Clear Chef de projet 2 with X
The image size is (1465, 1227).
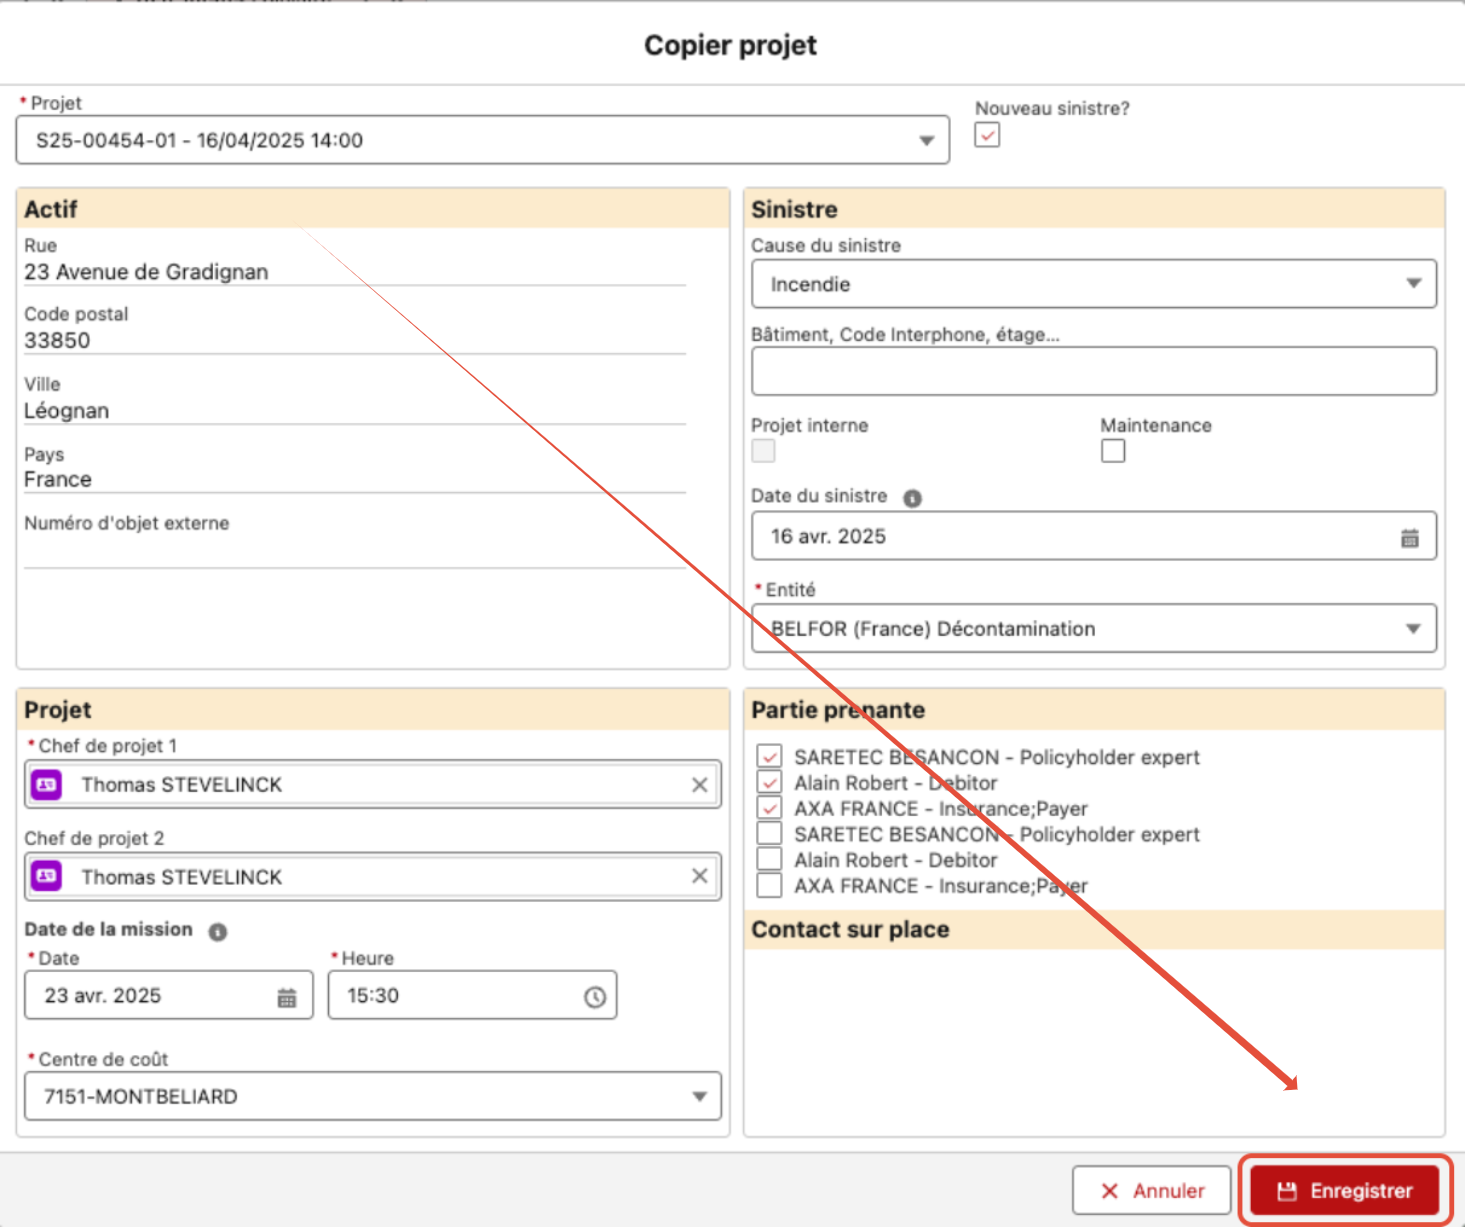coord(700,876)
